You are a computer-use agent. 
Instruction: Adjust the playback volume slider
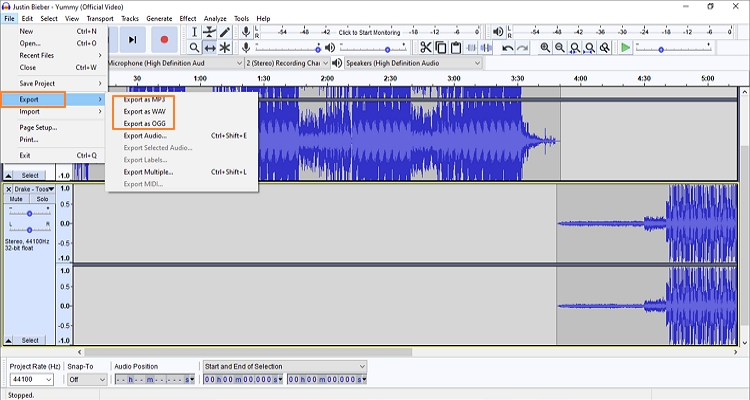click(x=373, y=47)
